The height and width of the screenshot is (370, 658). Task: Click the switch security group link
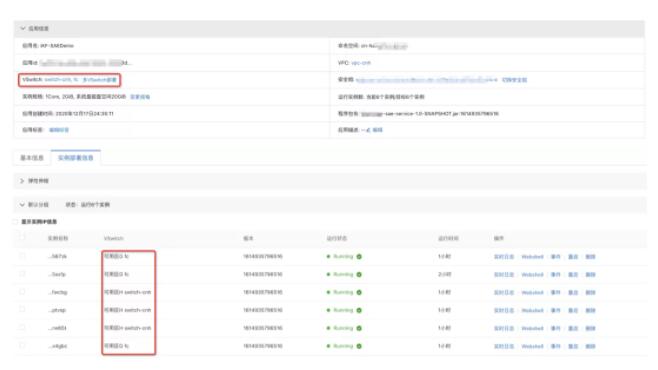(x=514, y=80)
